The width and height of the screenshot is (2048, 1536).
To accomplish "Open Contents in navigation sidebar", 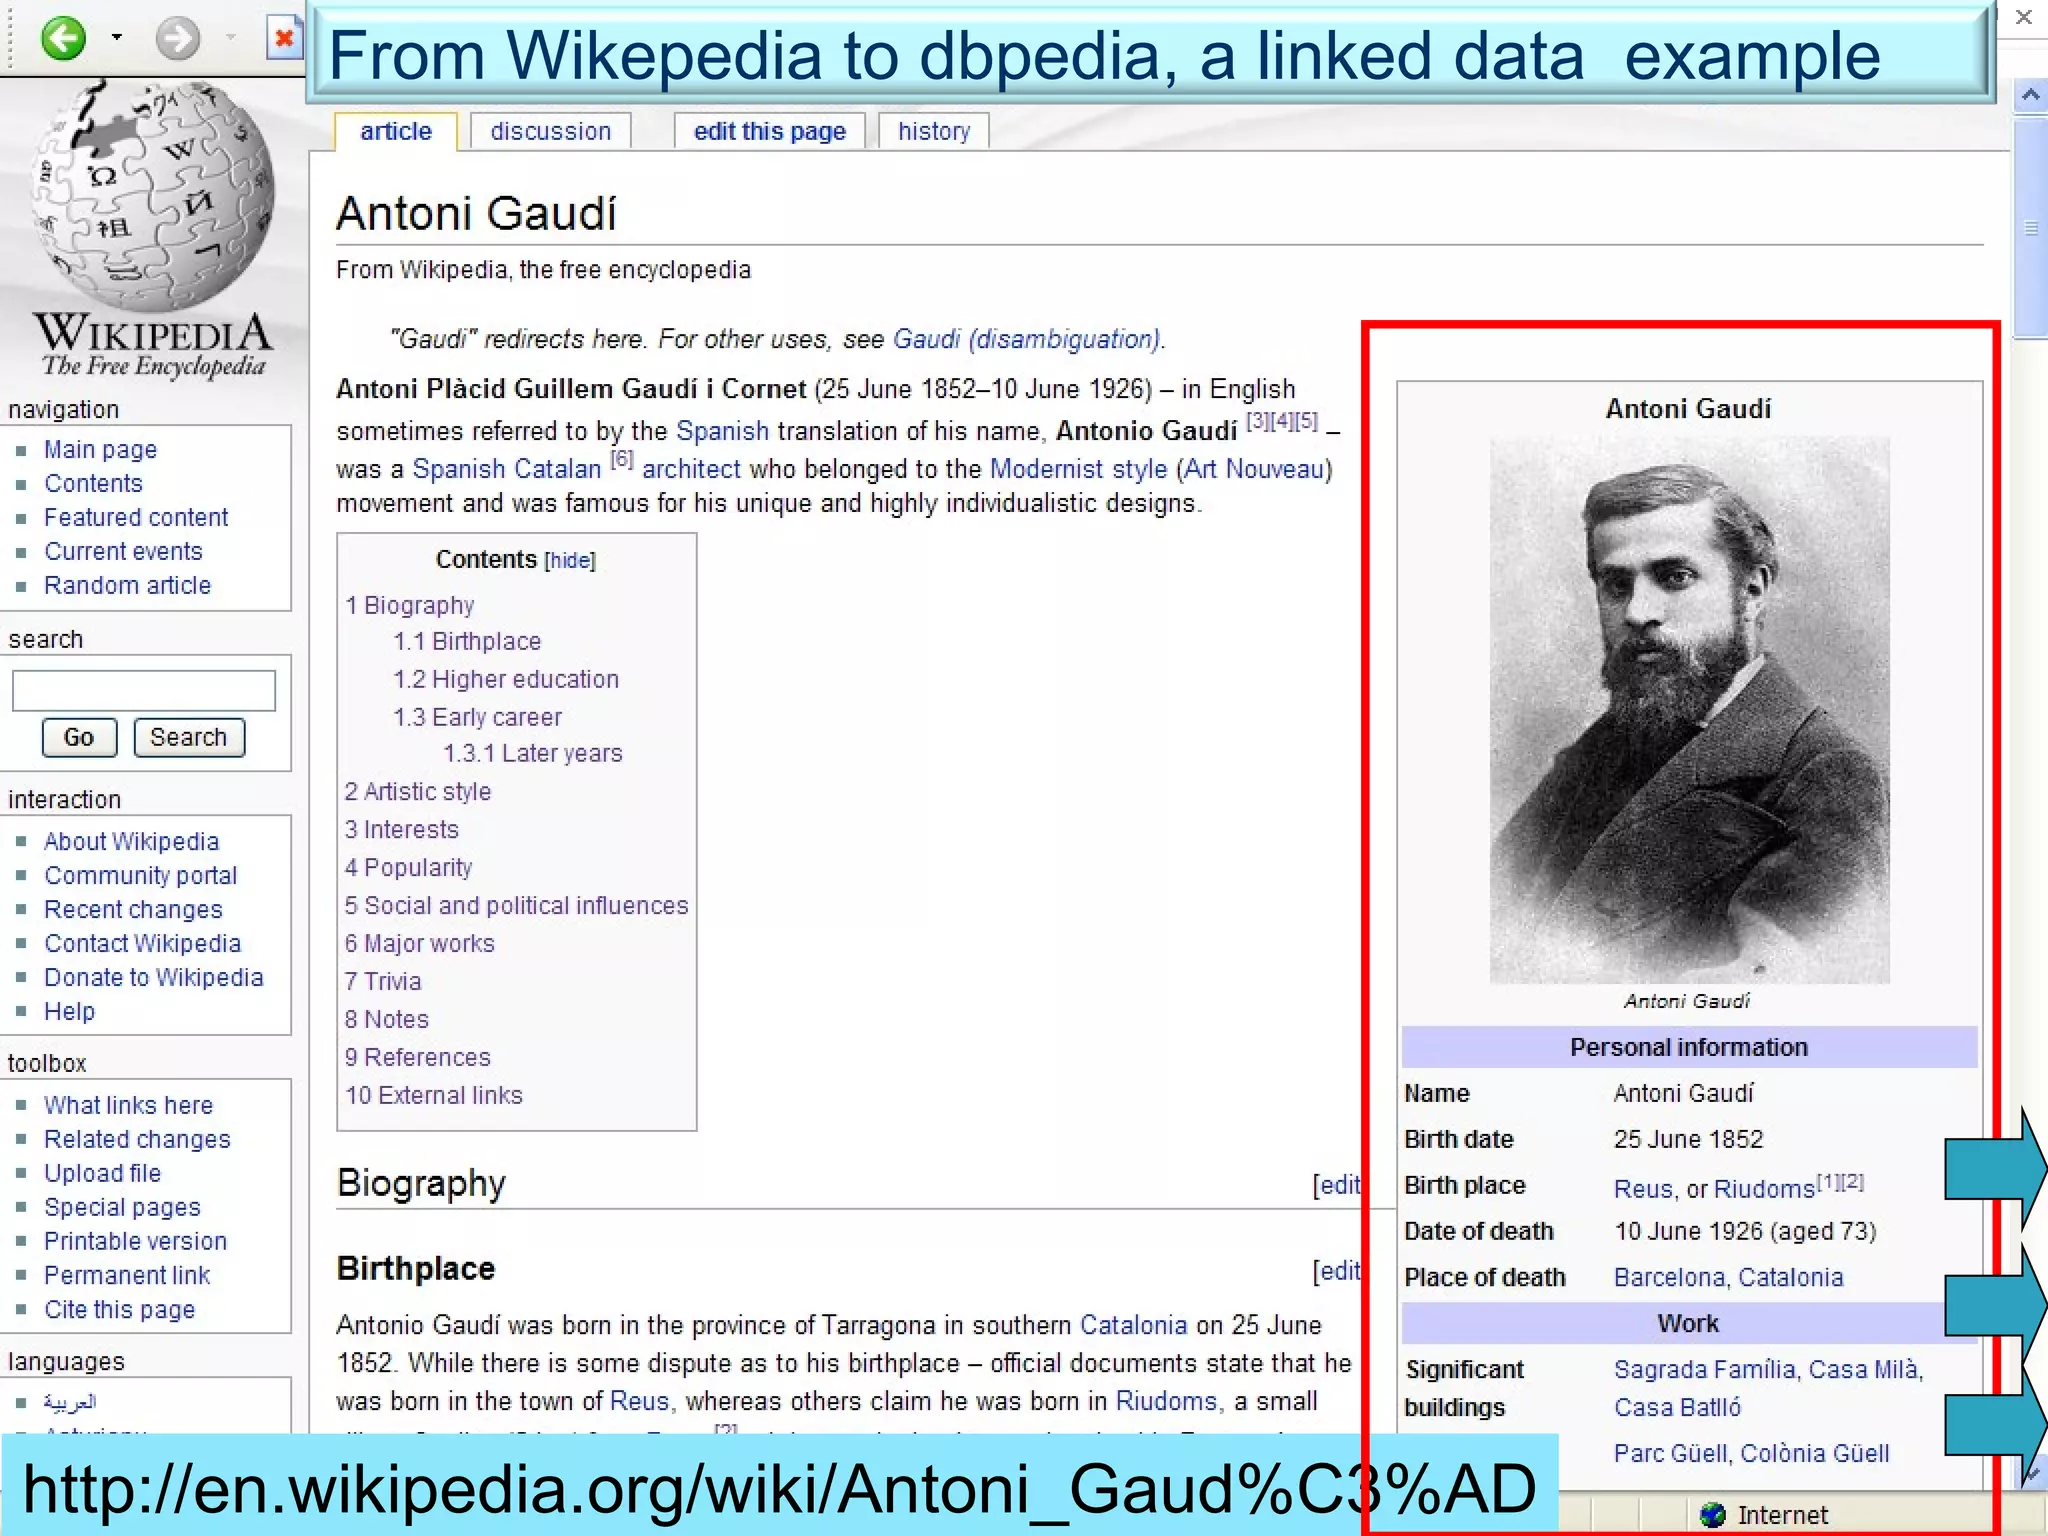I will tap(93, 483).
